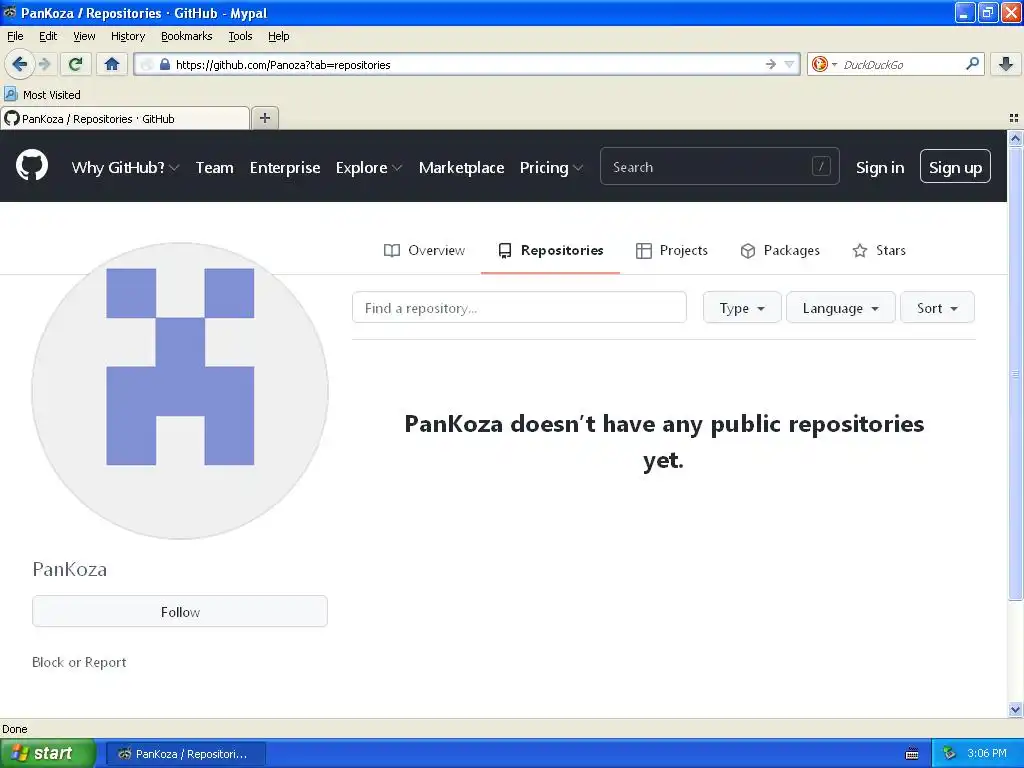Screen dimensions: 1024x768
Task: Click the PanKoza profile avatar image
Action: tap(180, 391)
